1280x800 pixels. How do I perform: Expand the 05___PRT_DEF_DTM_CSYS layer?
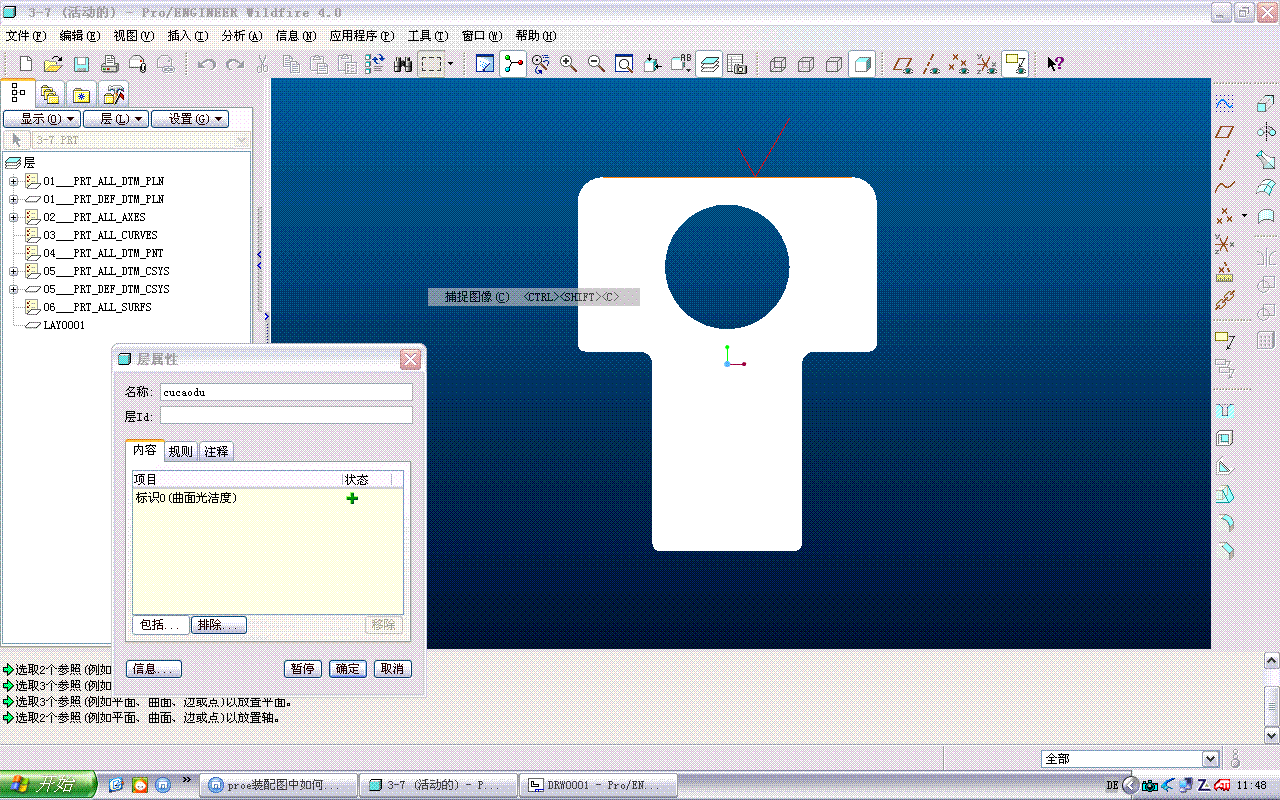click(14, 290)
